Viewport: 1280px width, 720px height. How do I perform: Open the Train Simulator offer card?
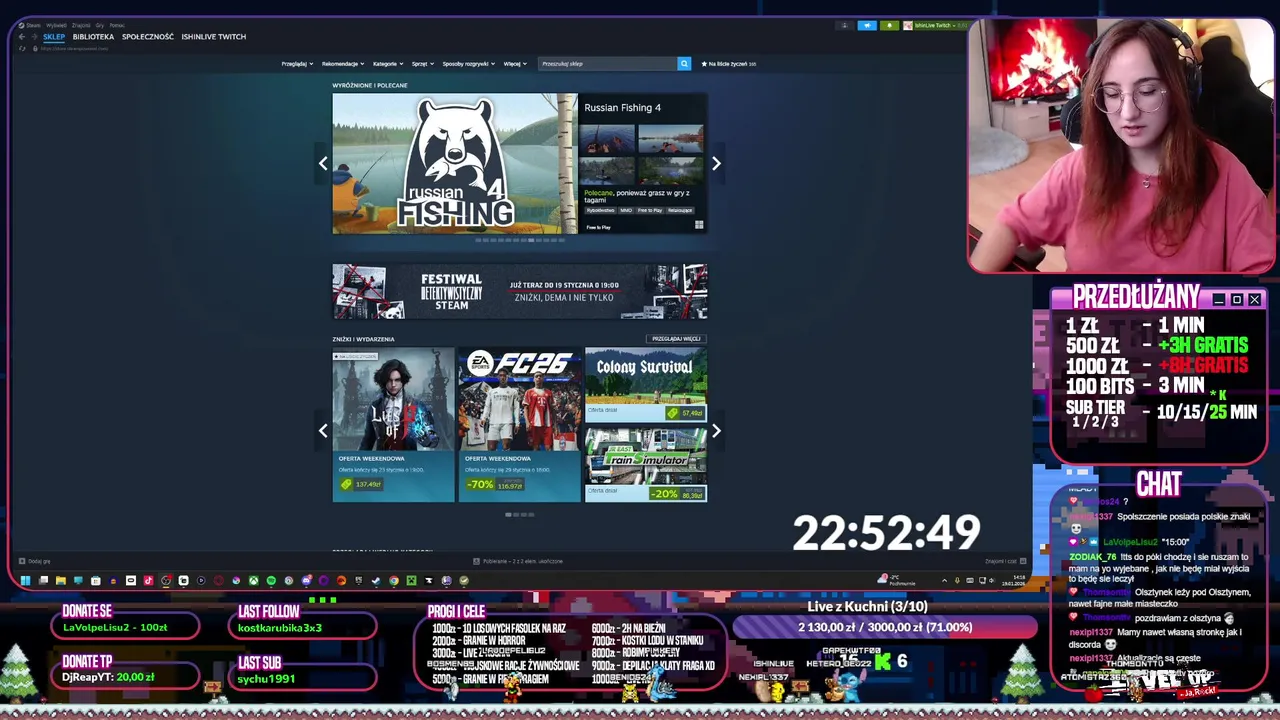[x=646, y=464]
